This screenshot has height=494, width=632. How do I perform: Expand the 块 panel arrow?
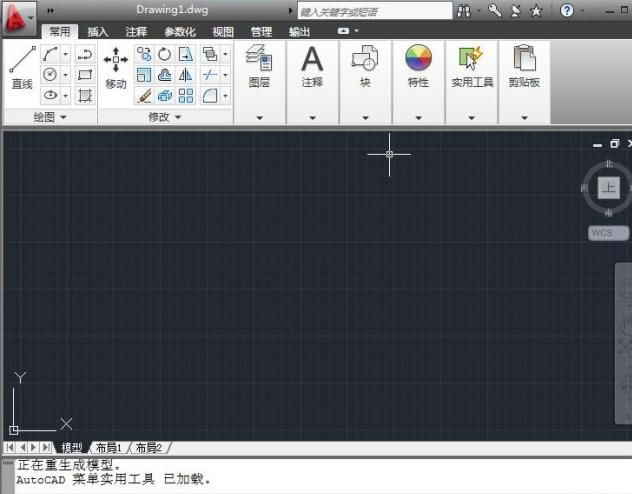pyautogui.click(x=365, y=118)
